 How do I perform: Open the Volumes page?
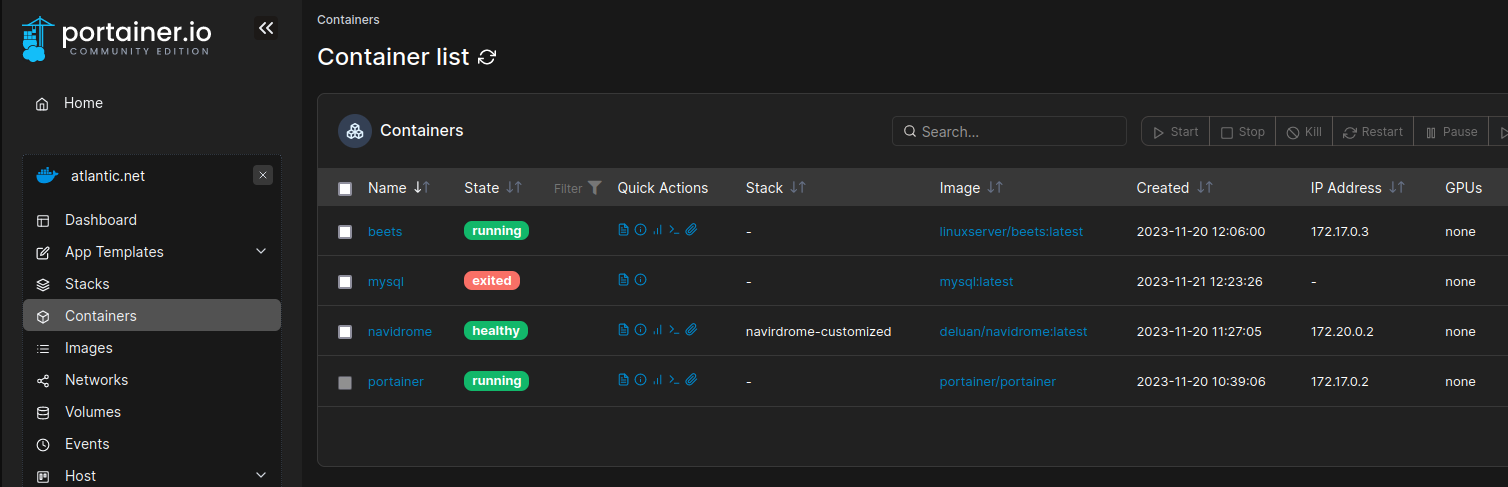coord(152,412)
